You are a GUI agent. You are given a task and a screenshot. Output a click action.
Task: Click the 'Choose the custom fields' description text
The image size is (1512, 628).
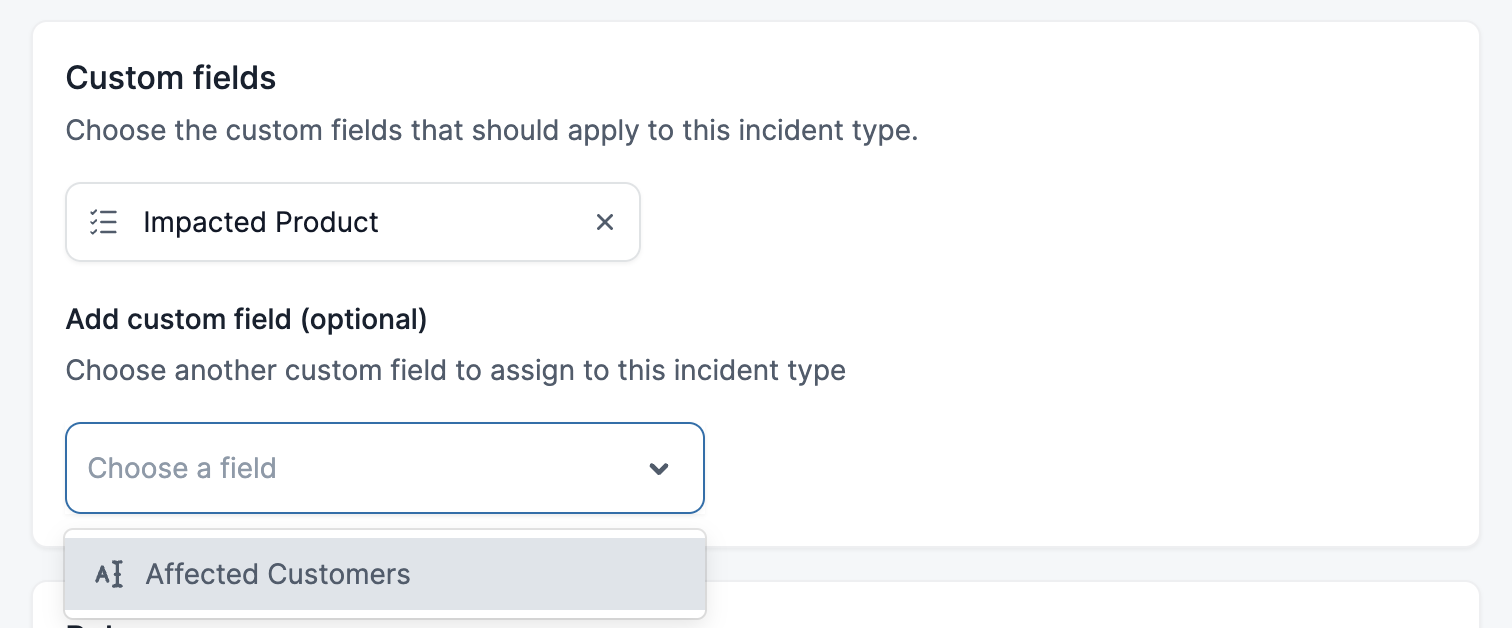pos(491,131)
